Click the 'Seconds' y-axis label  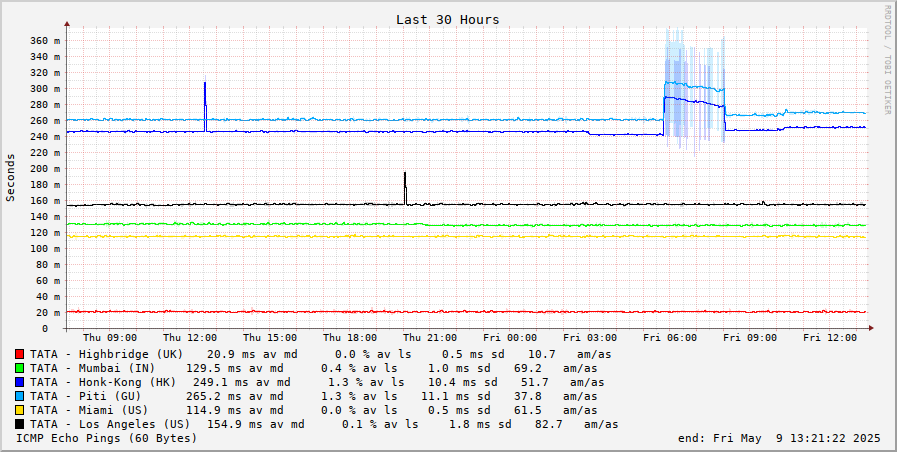(10, 177)
